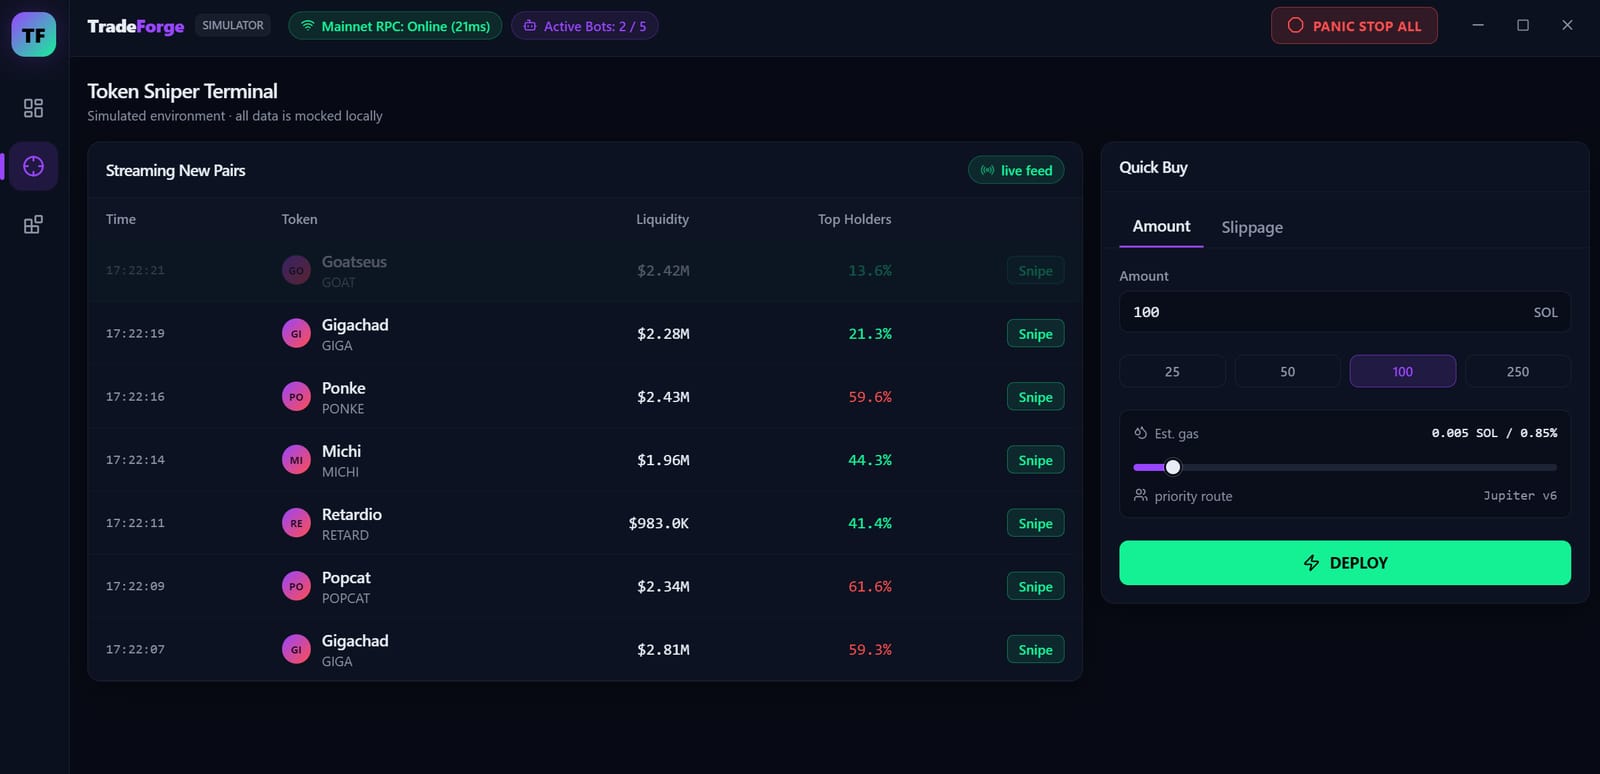The height and width of the screenshot is (774, 1600).
Task: Click the Goatseus GO token avatar
Action: (296, 271)
